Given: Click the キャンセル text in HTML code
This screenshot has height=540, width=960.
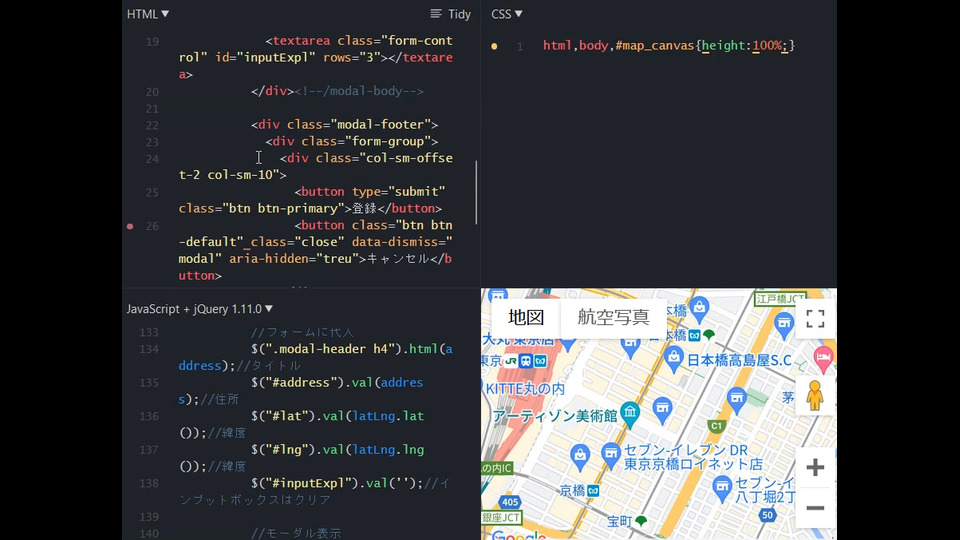Looking at the screenshot, I should point(398,258).
